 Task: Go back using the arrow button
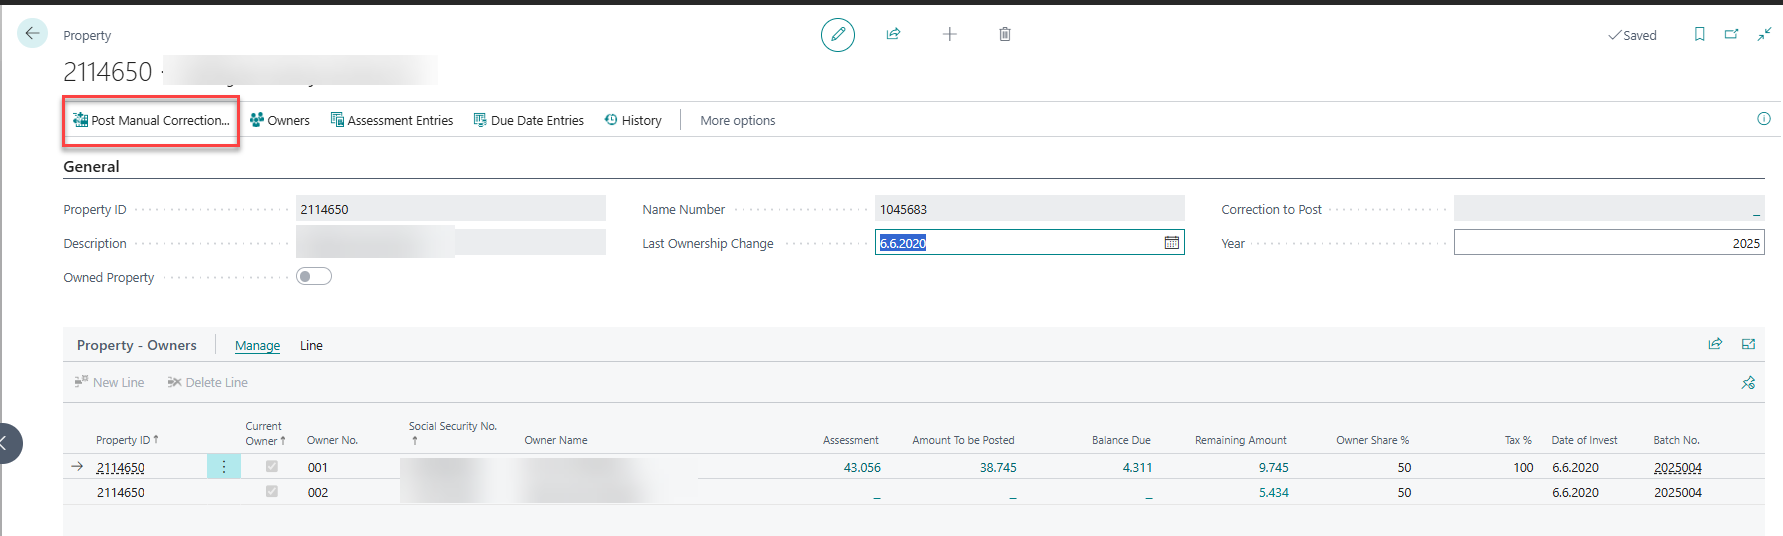[32, 33]
